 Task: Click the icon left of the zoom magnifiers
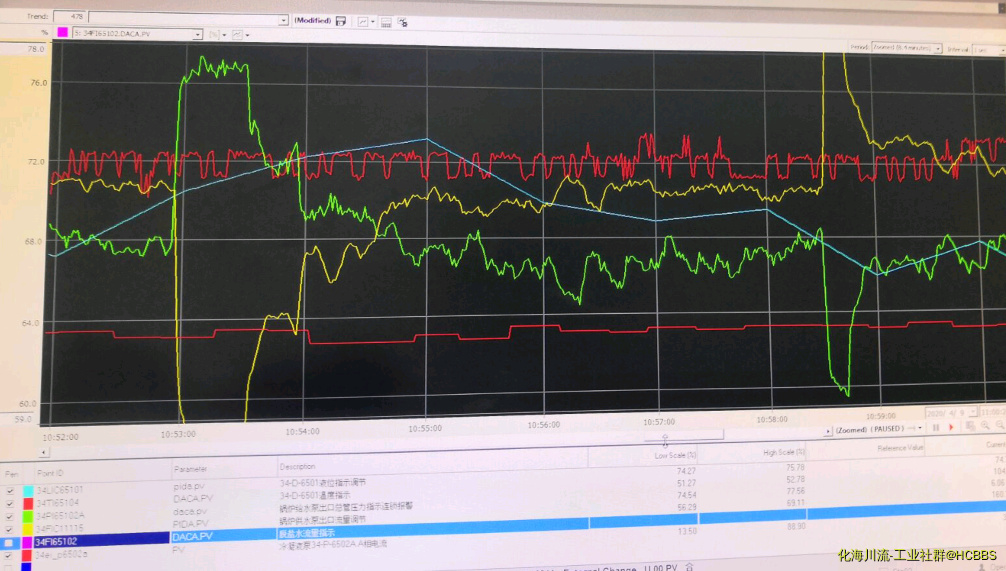pyautogui.click(x=970, y=427)
